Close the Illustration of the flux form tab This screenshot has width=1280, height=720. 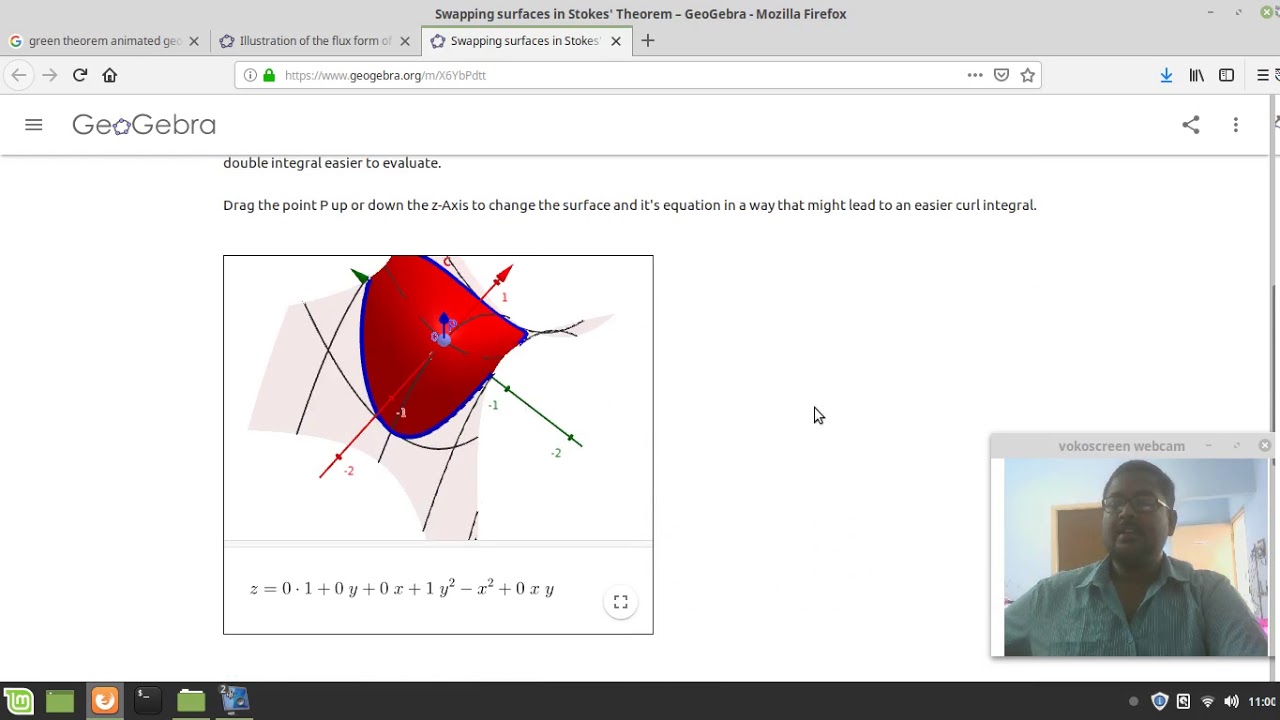tap(405, 41)
